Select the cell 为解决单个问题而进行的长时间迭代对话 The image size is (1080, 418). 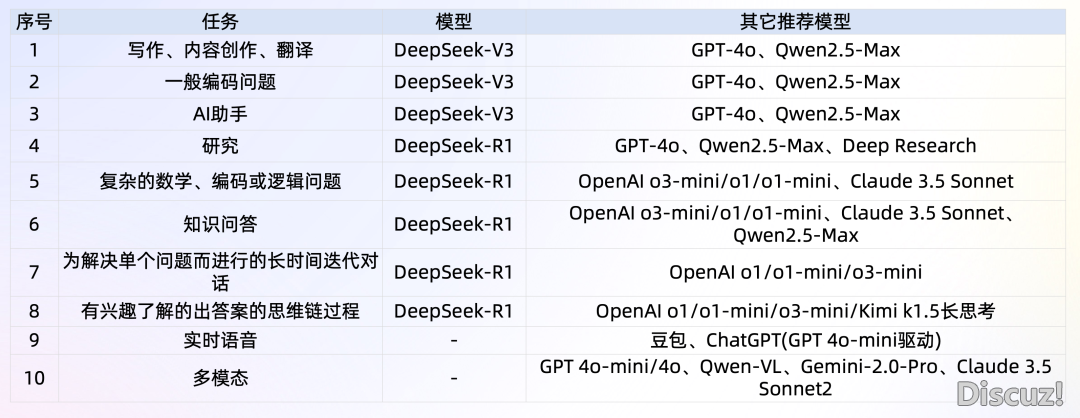pos(220,271)
